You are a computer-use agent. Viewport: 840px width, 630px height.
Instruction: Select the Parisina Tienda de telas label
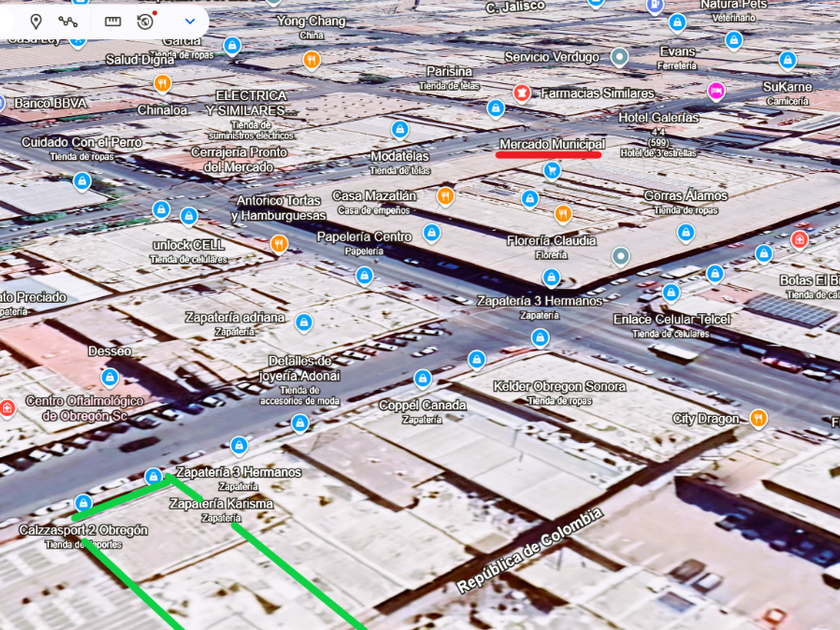[x=449, y=78]
